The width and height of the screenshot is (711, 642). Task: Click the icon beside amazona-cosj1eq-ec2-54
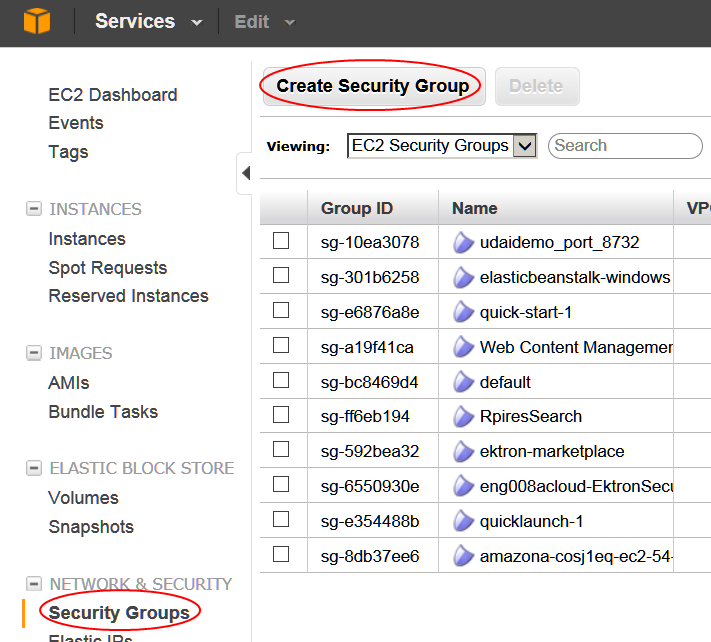click(463, 556)
